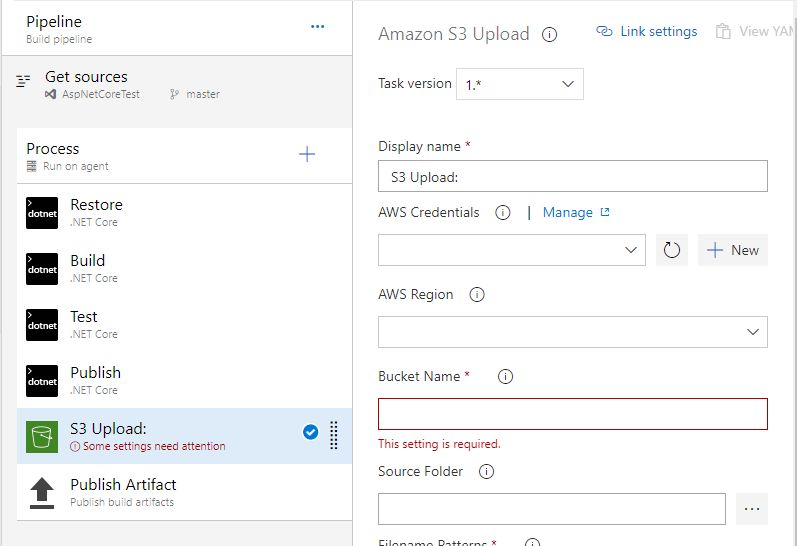Click the 'AspNetCoreTest' repository name
This screenshot has width=797, height=546.
click(101, 94)
